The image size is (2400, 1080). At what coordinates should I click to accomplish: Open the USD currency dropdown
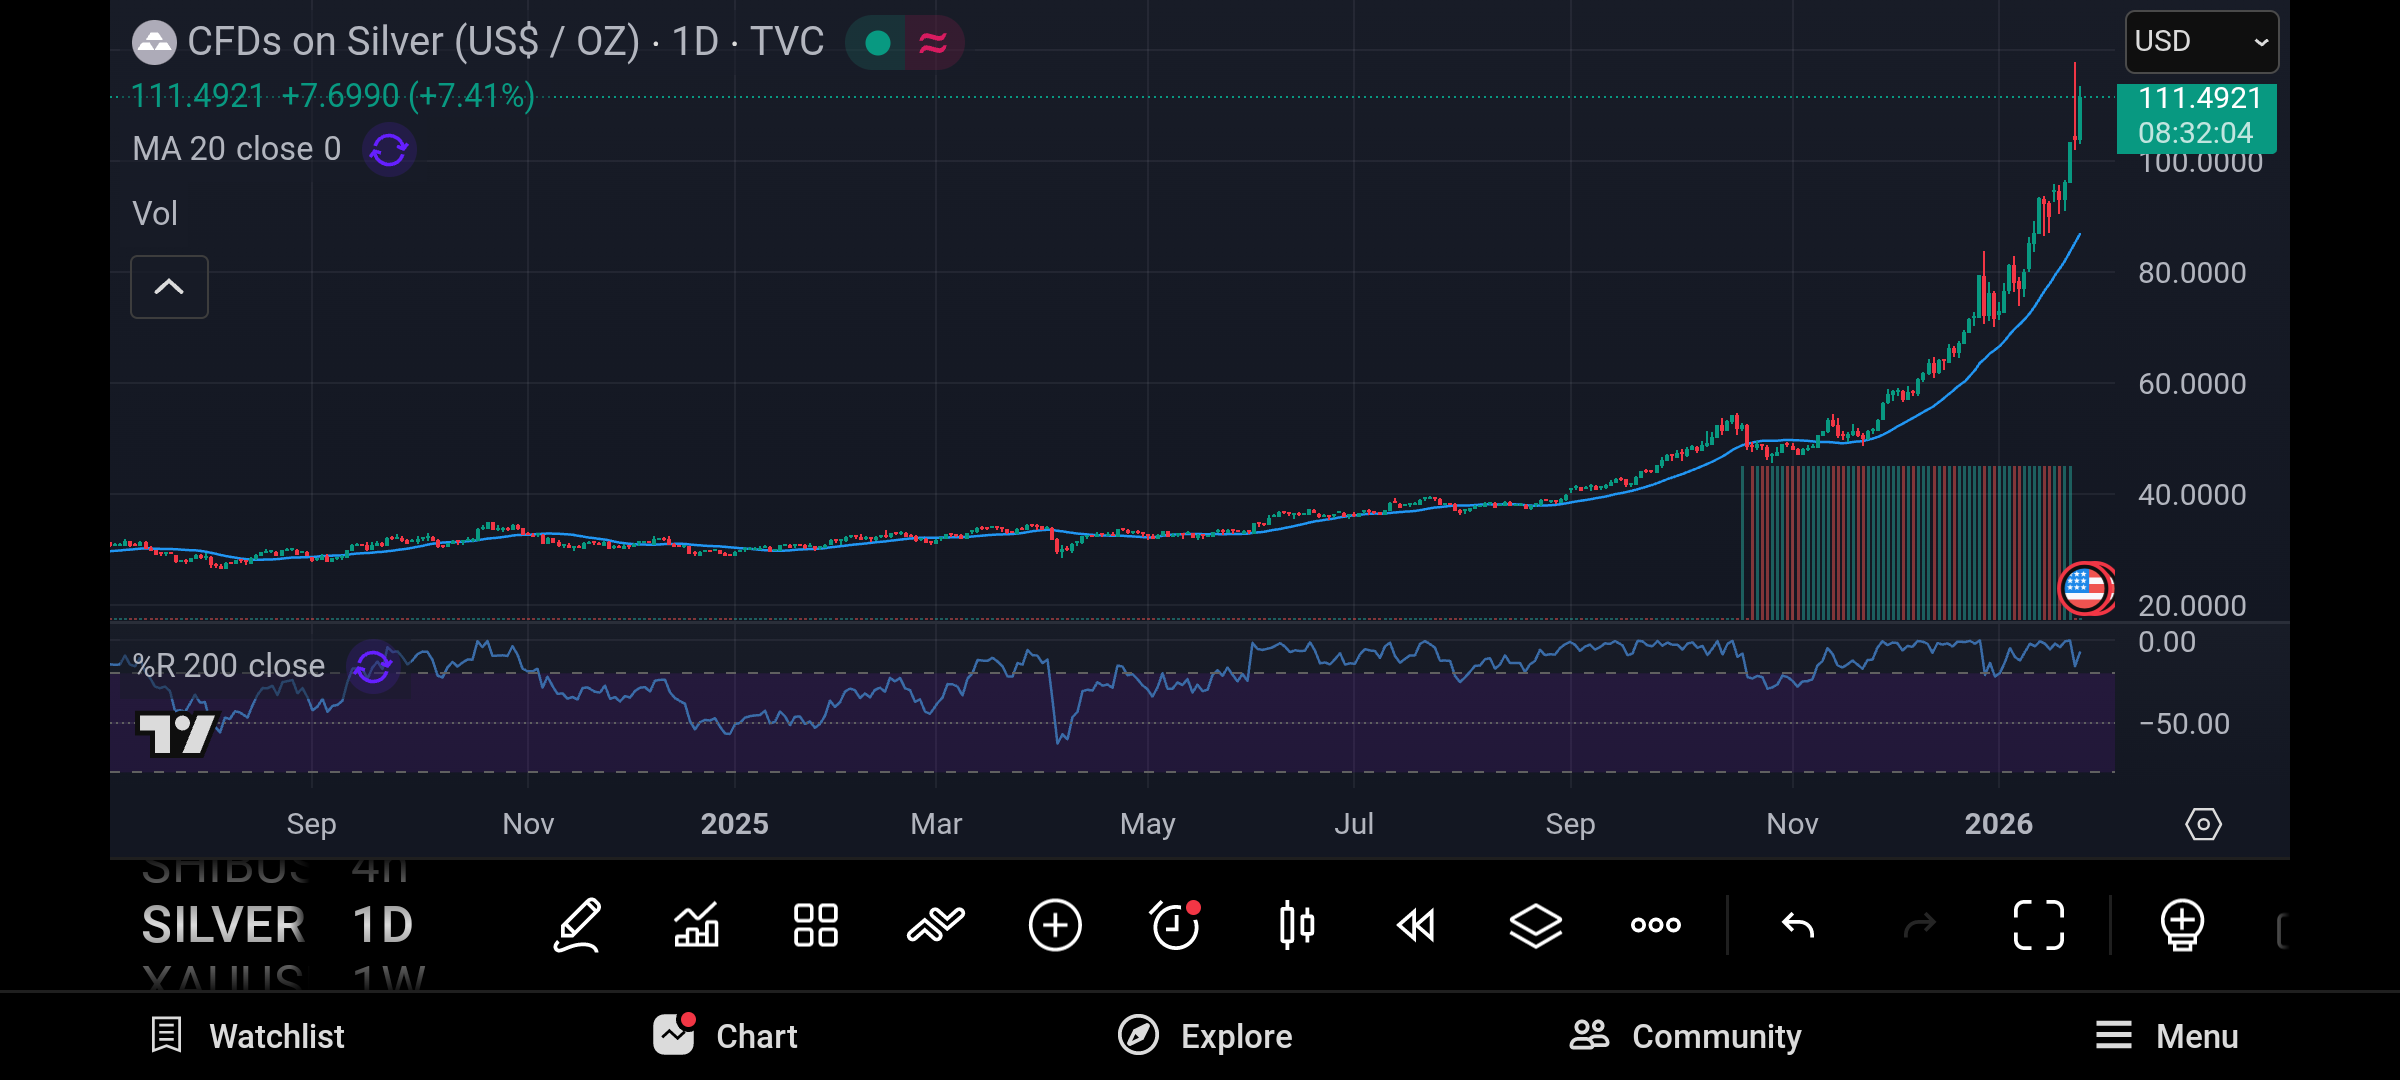pos(2201,42)
